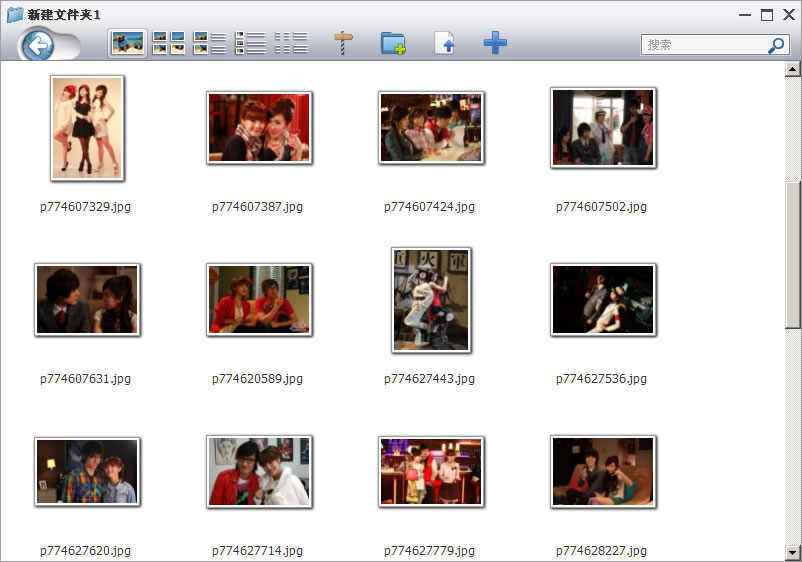This screenshot has height=562, width=802.
Task: Select thumbnail of p774607329.jpg
Action: [x=87, y=128]
